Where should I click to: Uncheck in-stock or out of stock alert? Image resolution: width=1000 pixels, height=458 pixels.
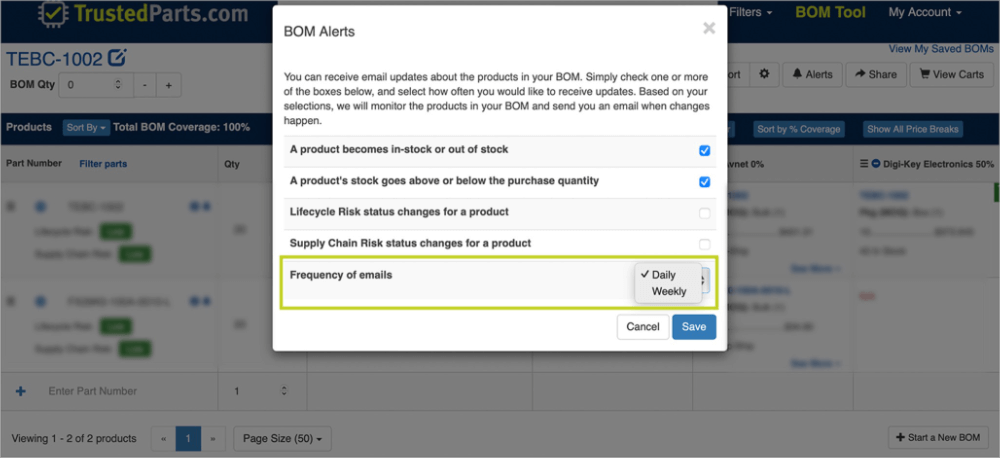pos(705,151)
